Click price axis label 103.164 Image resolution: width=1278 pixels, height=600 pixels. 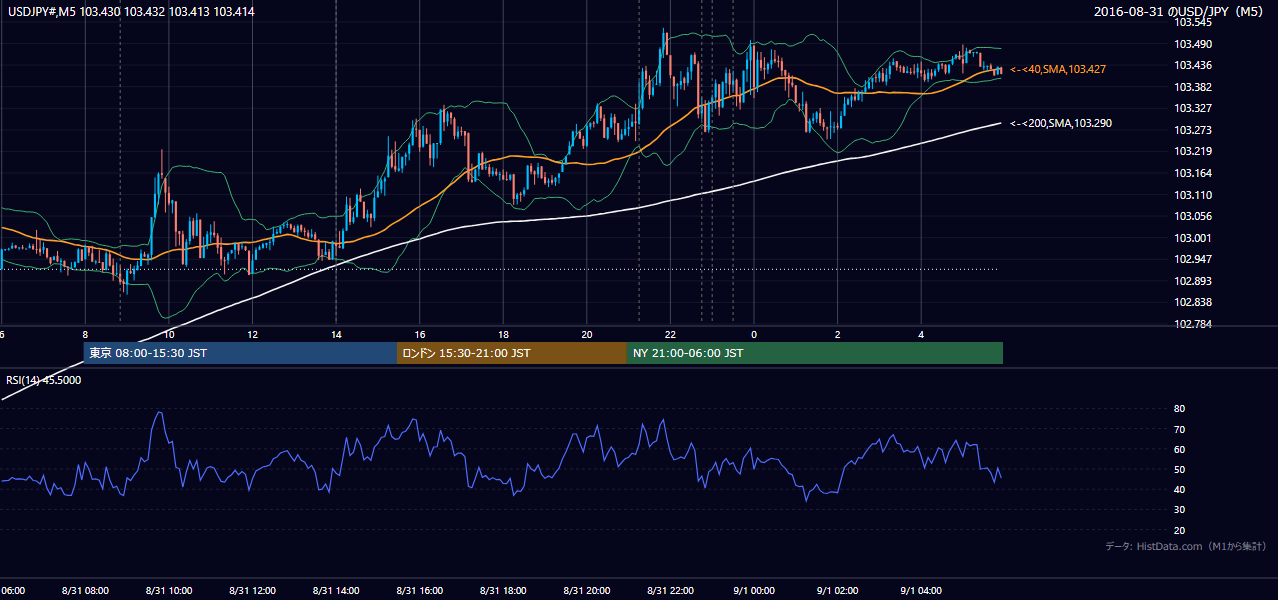coord(1192,173)
